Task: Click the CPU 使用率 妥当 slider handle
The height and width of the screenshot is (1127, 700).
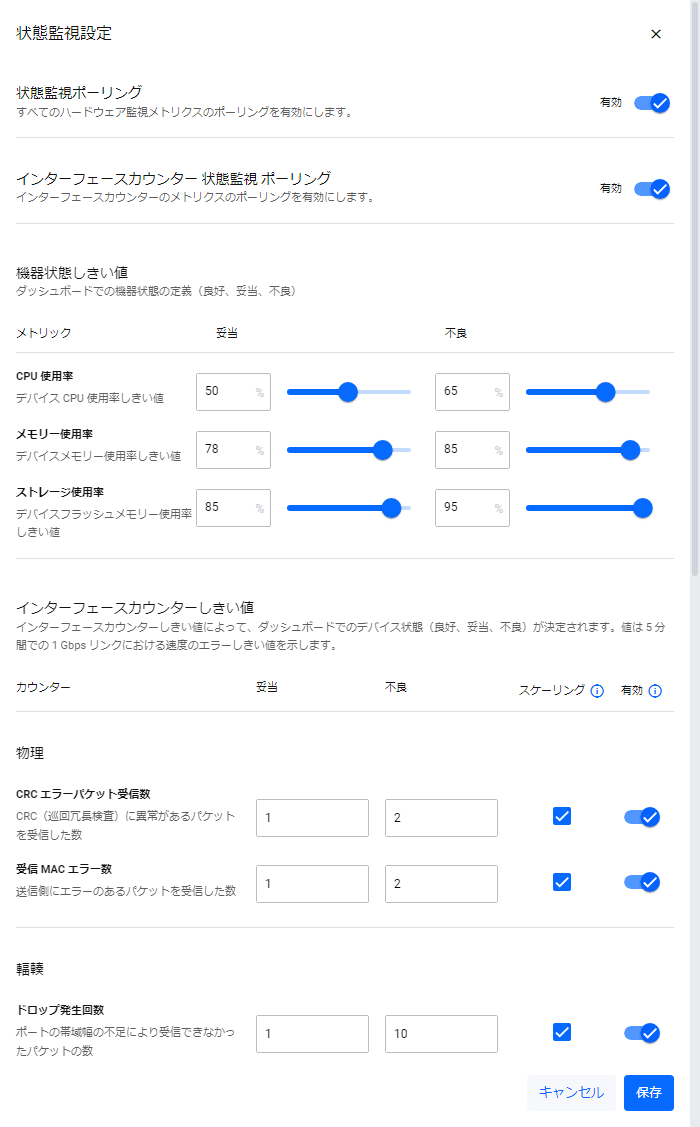Action: point(348,392)
